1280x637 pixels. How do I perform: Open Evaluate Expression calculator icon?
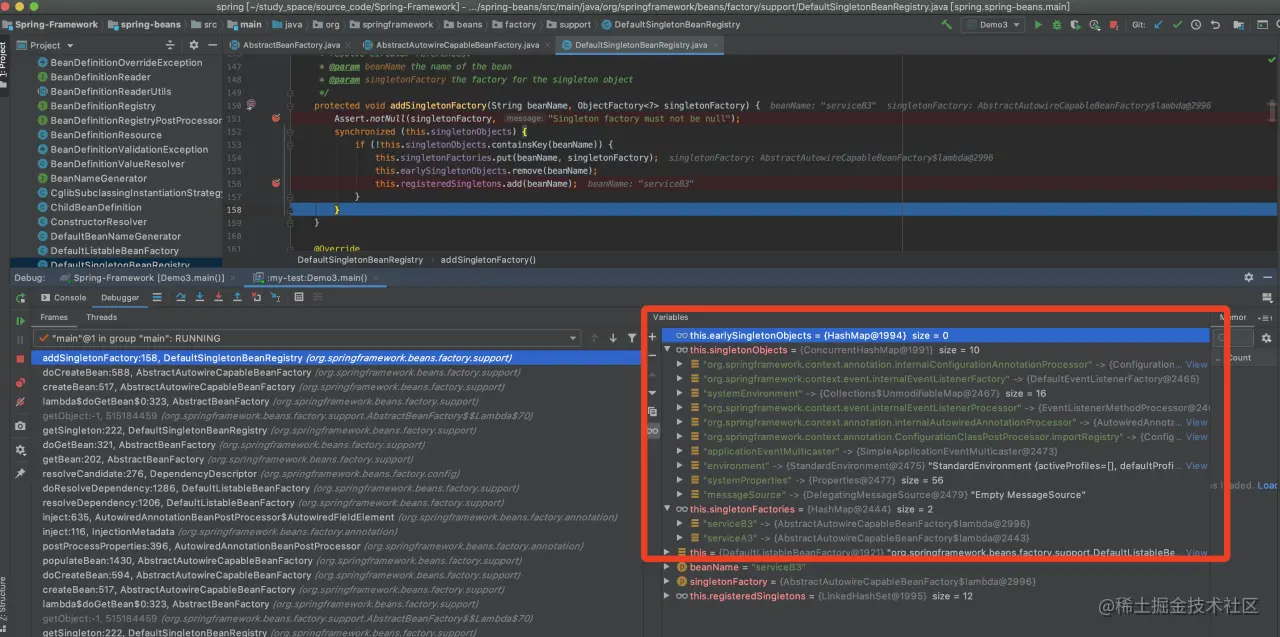301,297
